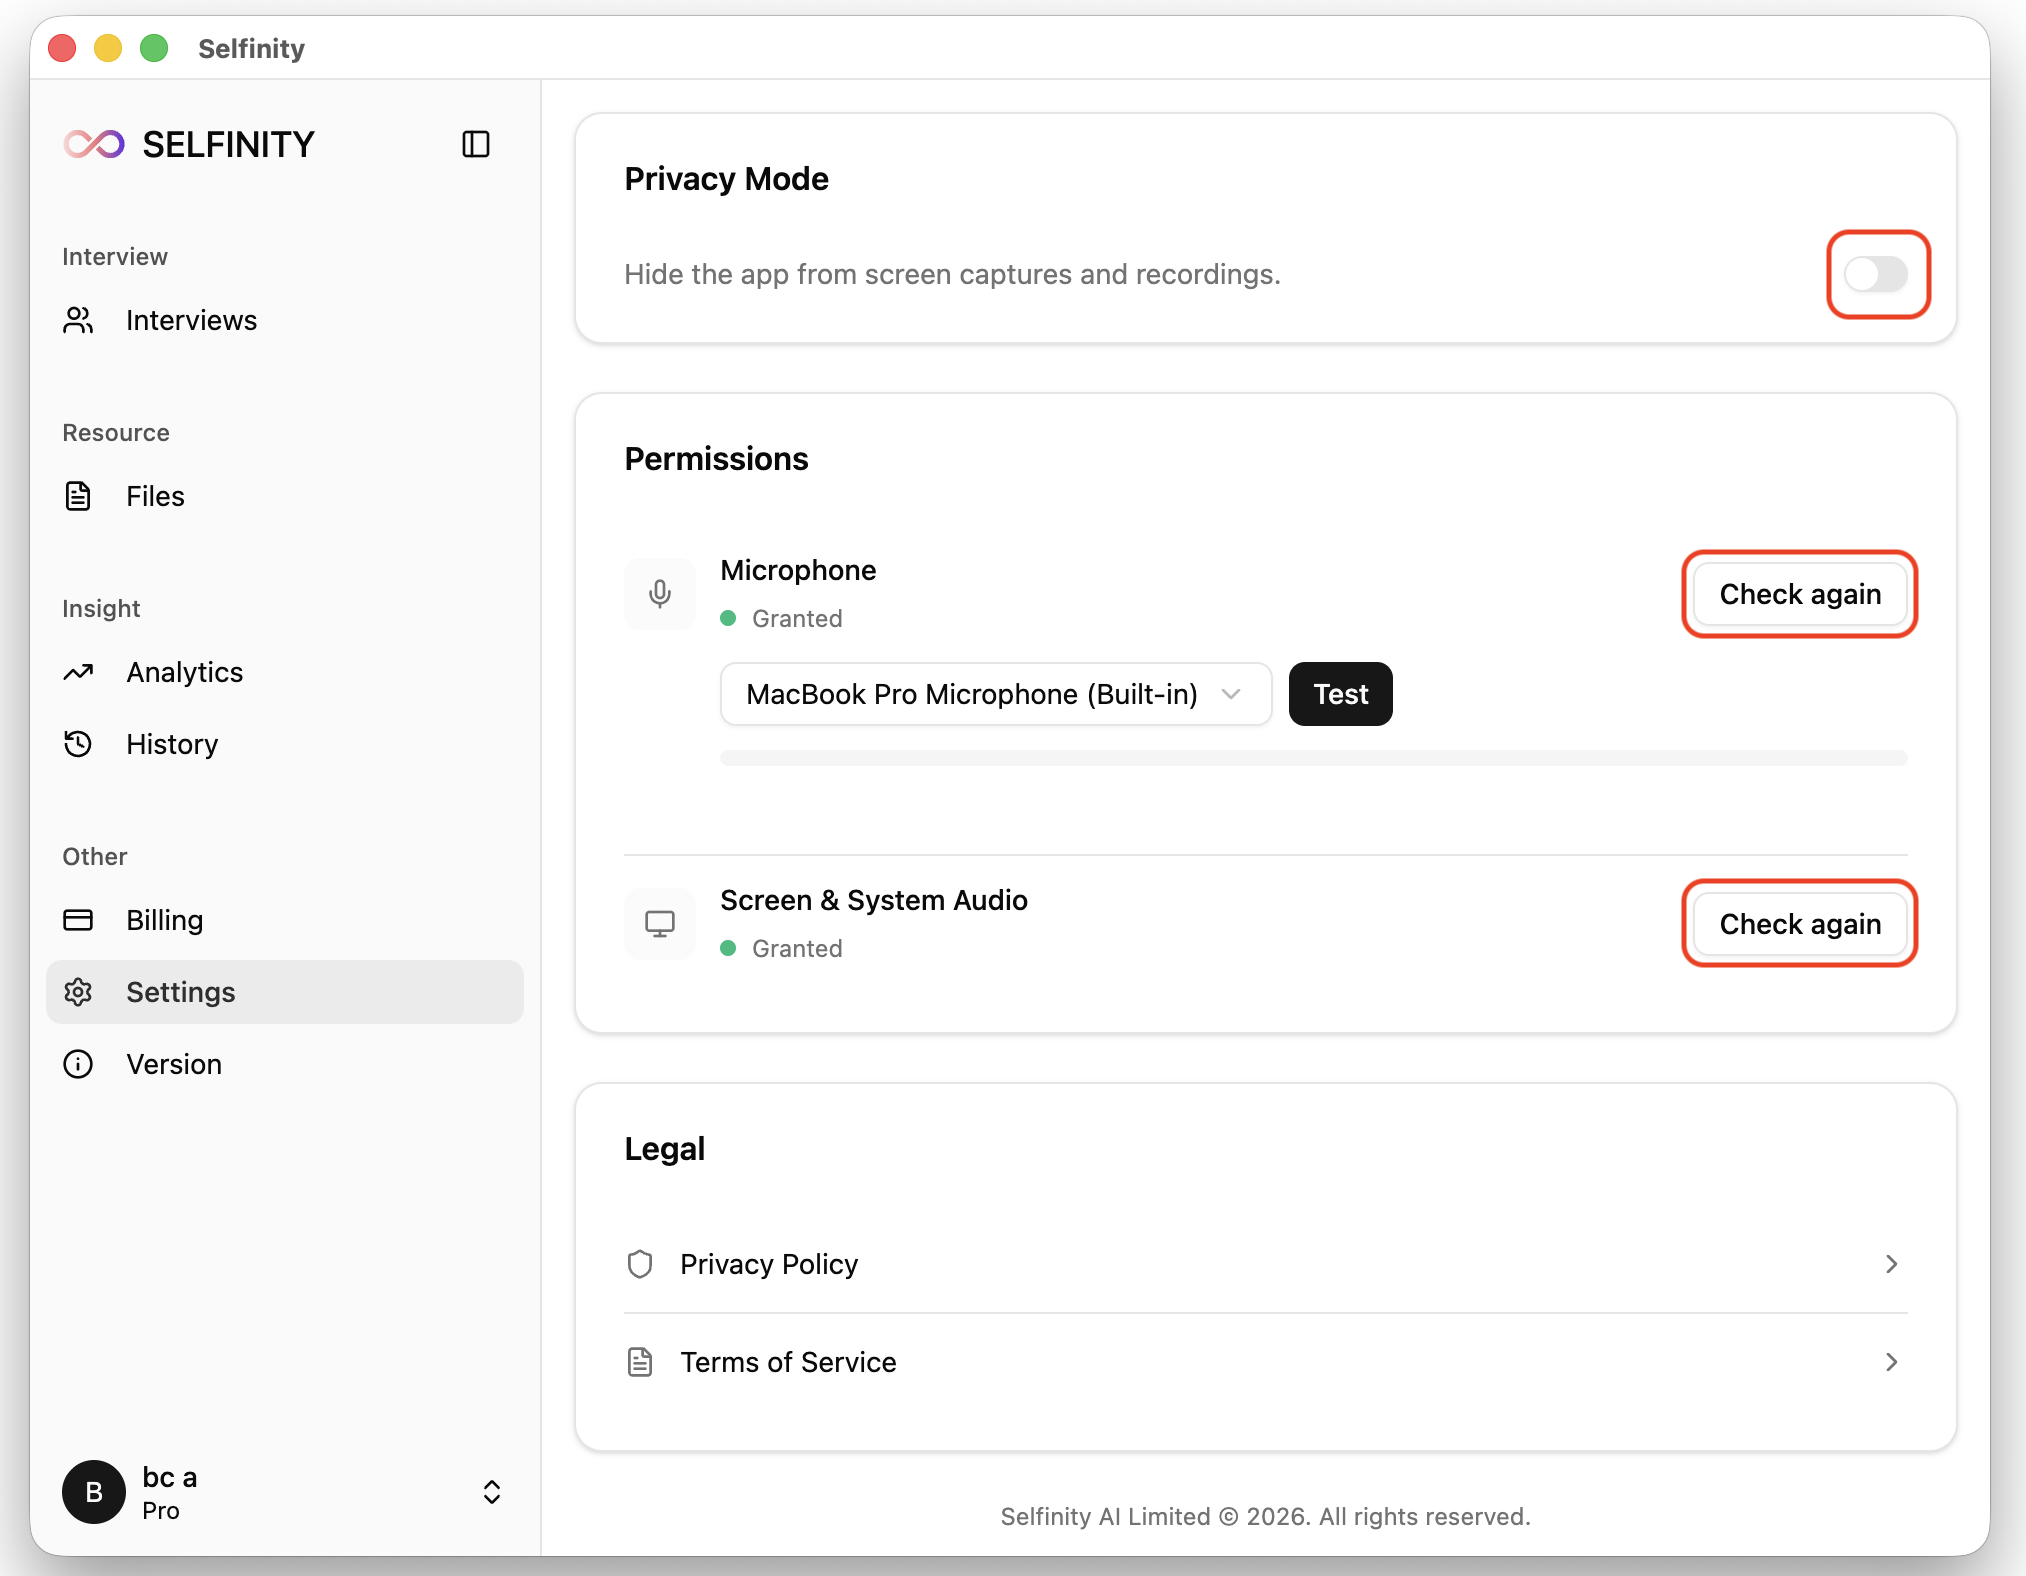
Task: Expand the account switcher chevrons
Action: [492, 1492]
